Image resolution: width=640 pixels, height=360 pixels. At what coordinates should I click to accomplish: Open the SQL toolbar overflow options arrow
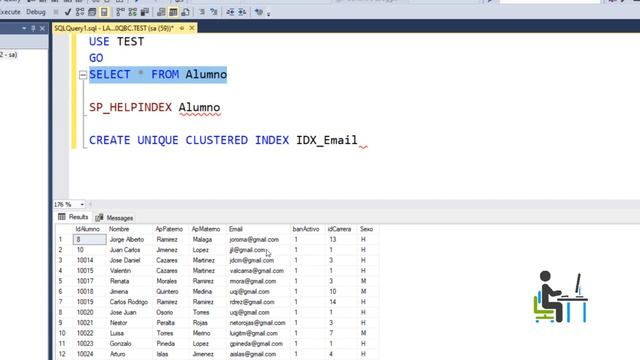click(x=269, y=13)
